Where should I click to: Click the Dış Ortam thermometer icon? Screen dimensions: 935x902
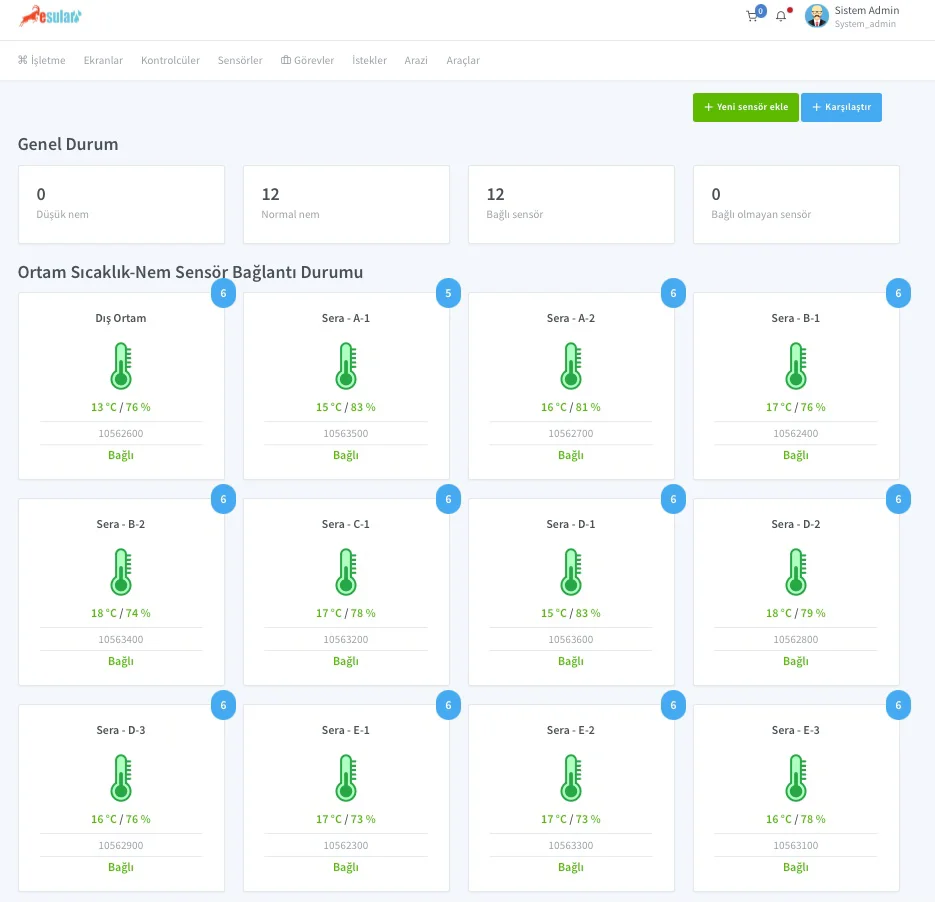click(121, 365)
